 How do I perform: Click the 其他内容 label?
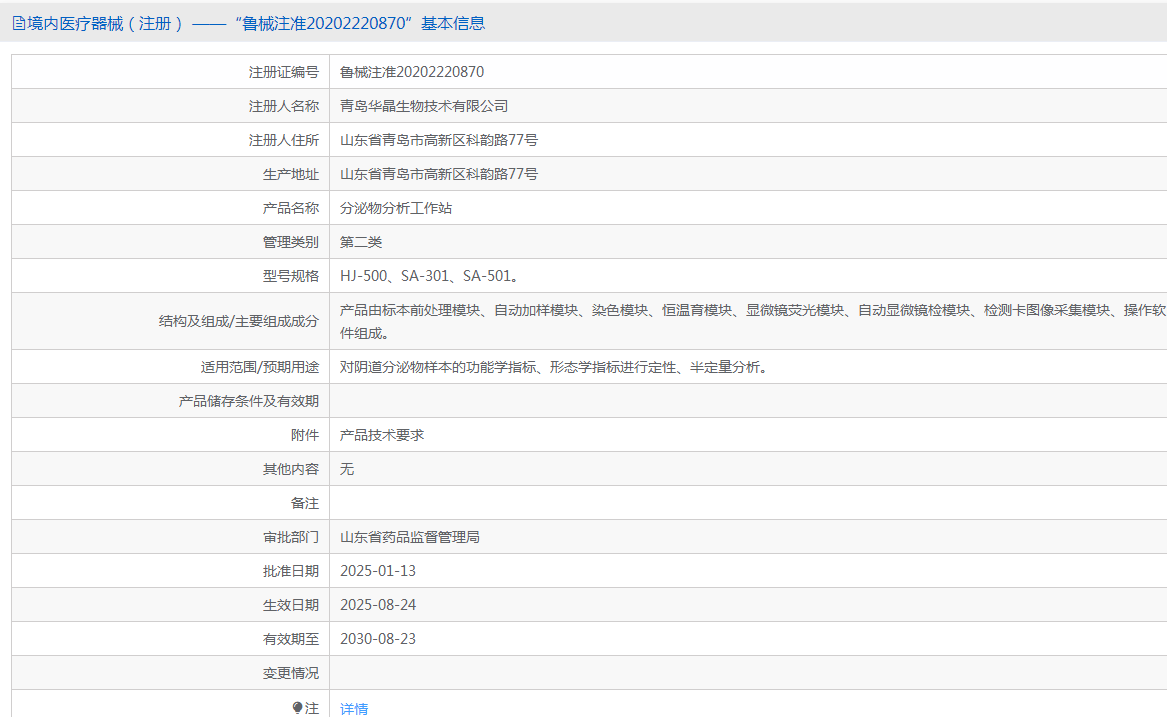[x=290, y=469]
